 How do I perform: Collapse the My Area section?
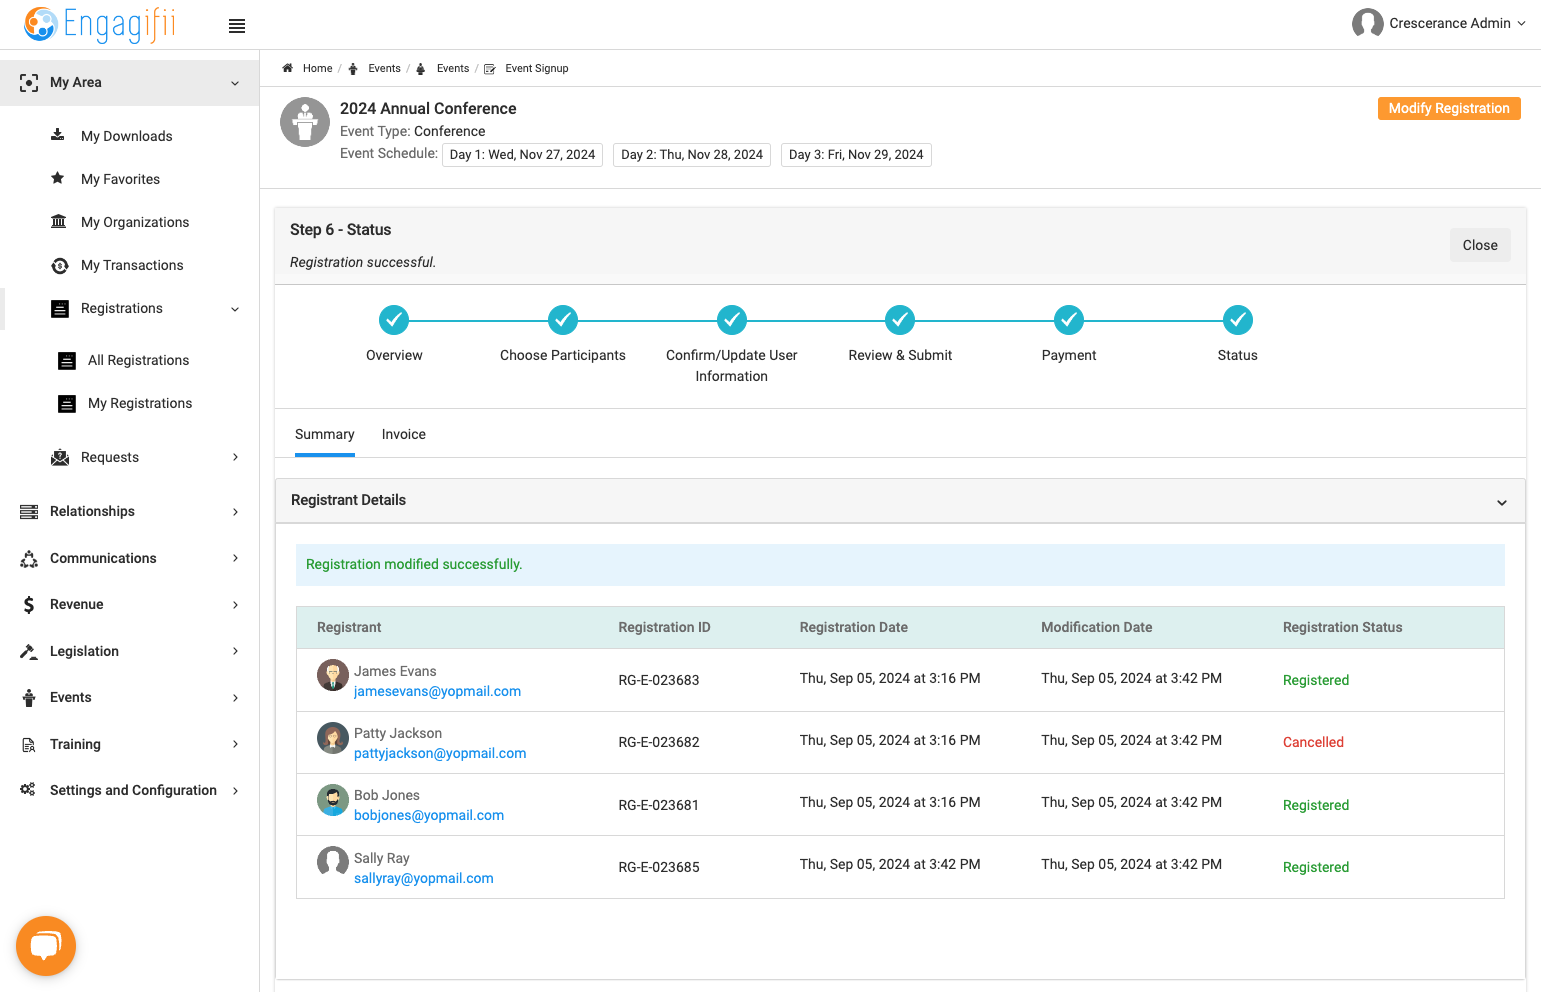click(235, 83)
